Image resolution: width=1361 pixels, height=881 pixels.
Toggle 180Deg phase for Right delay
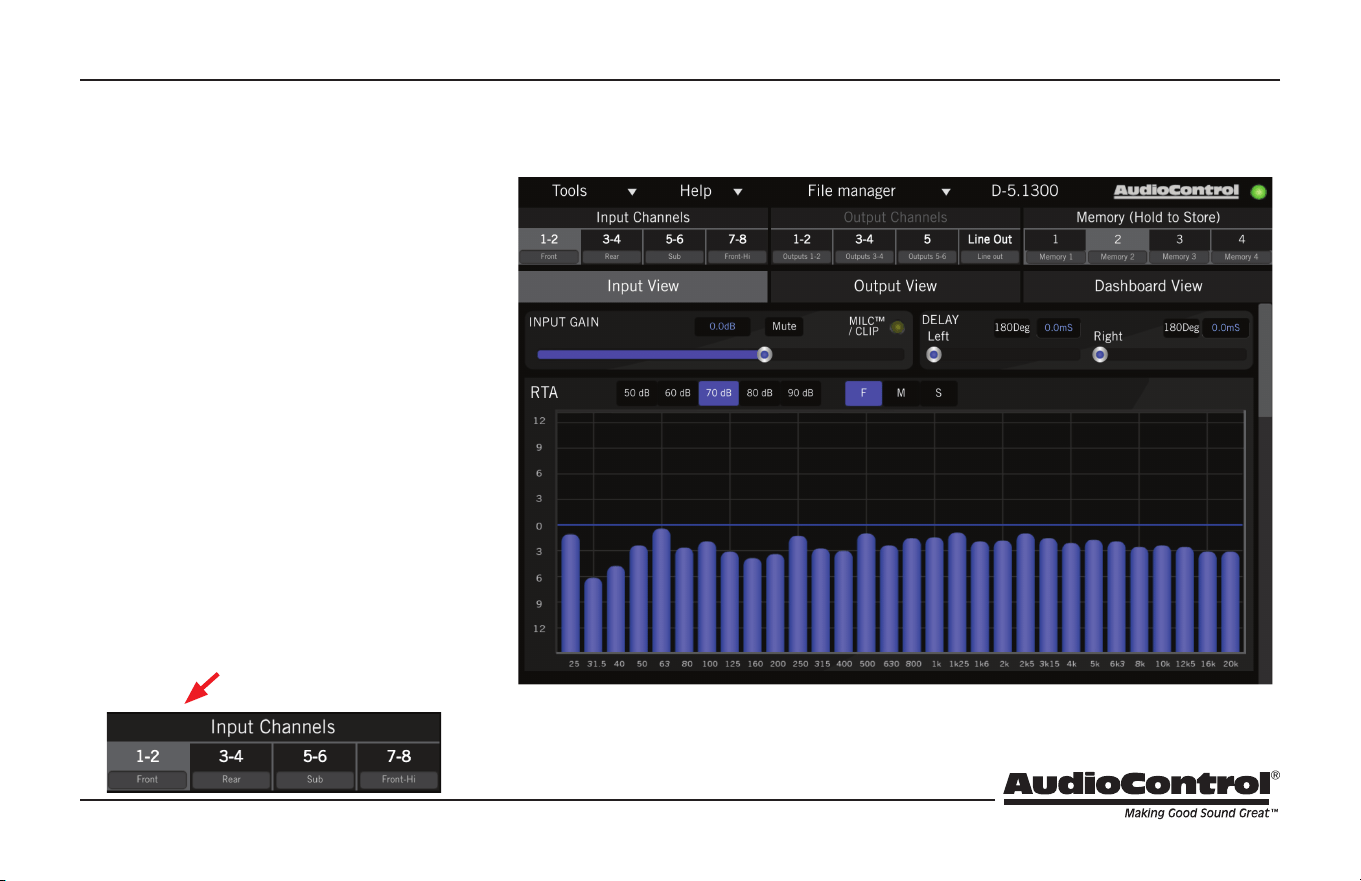point(1181,327)
